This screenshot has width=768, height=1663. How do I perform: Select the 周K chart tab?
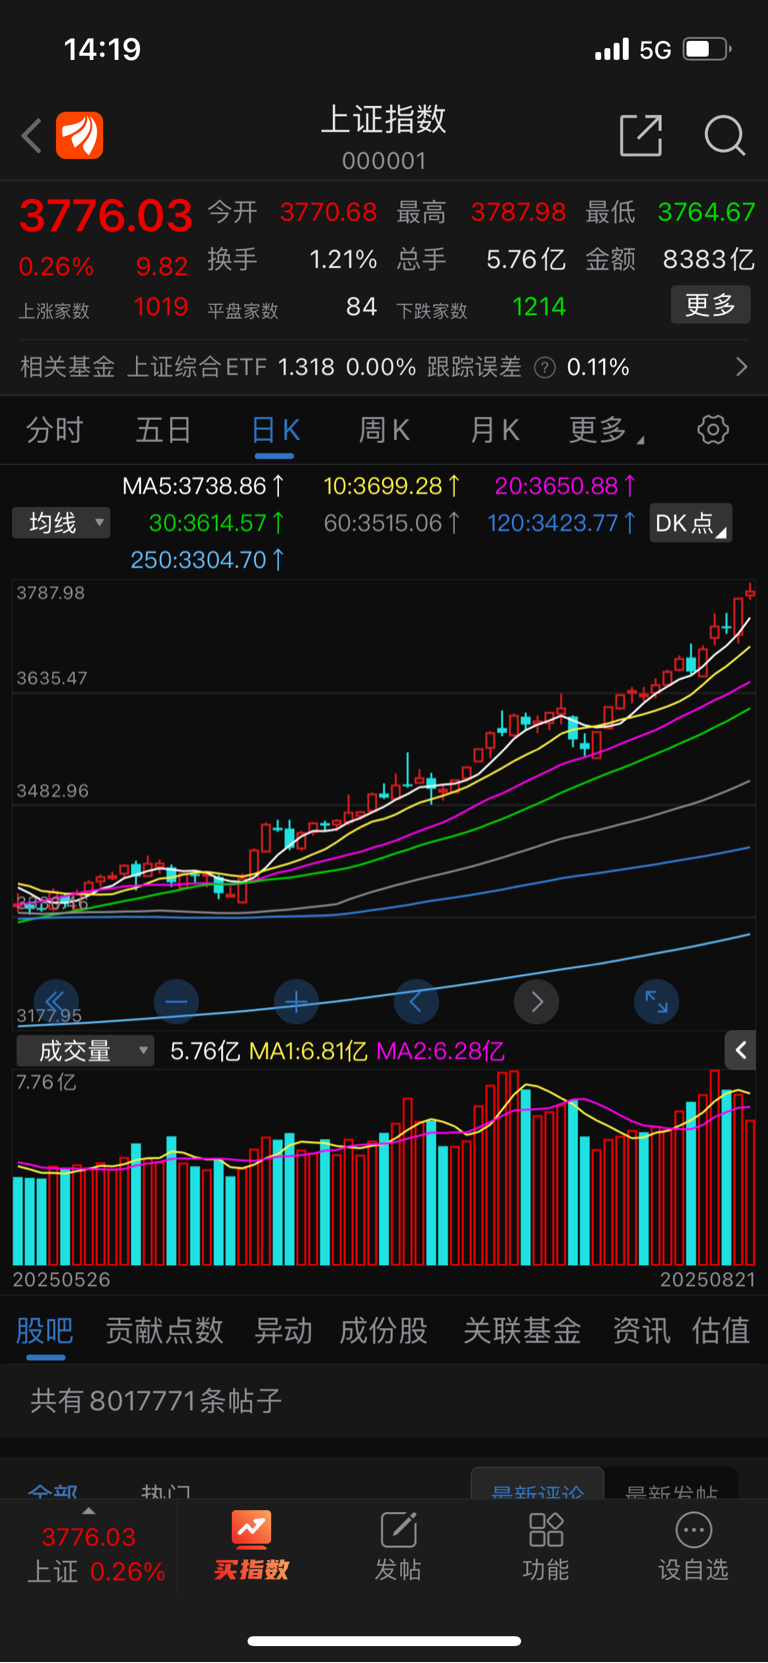384,430
